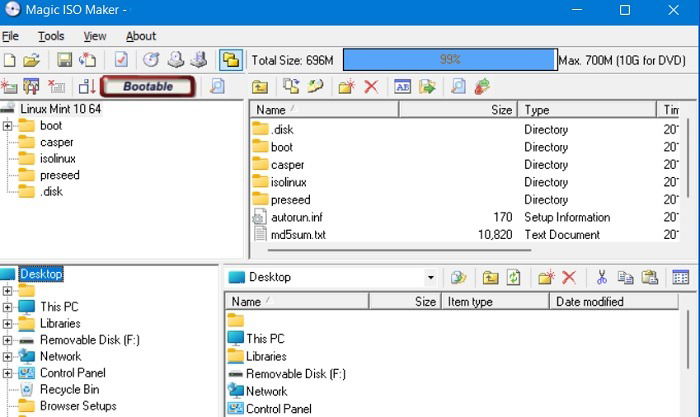Click the image conversion icon beside Save
The width and height of the screenshot is (700, 417).
coord(88,60)
